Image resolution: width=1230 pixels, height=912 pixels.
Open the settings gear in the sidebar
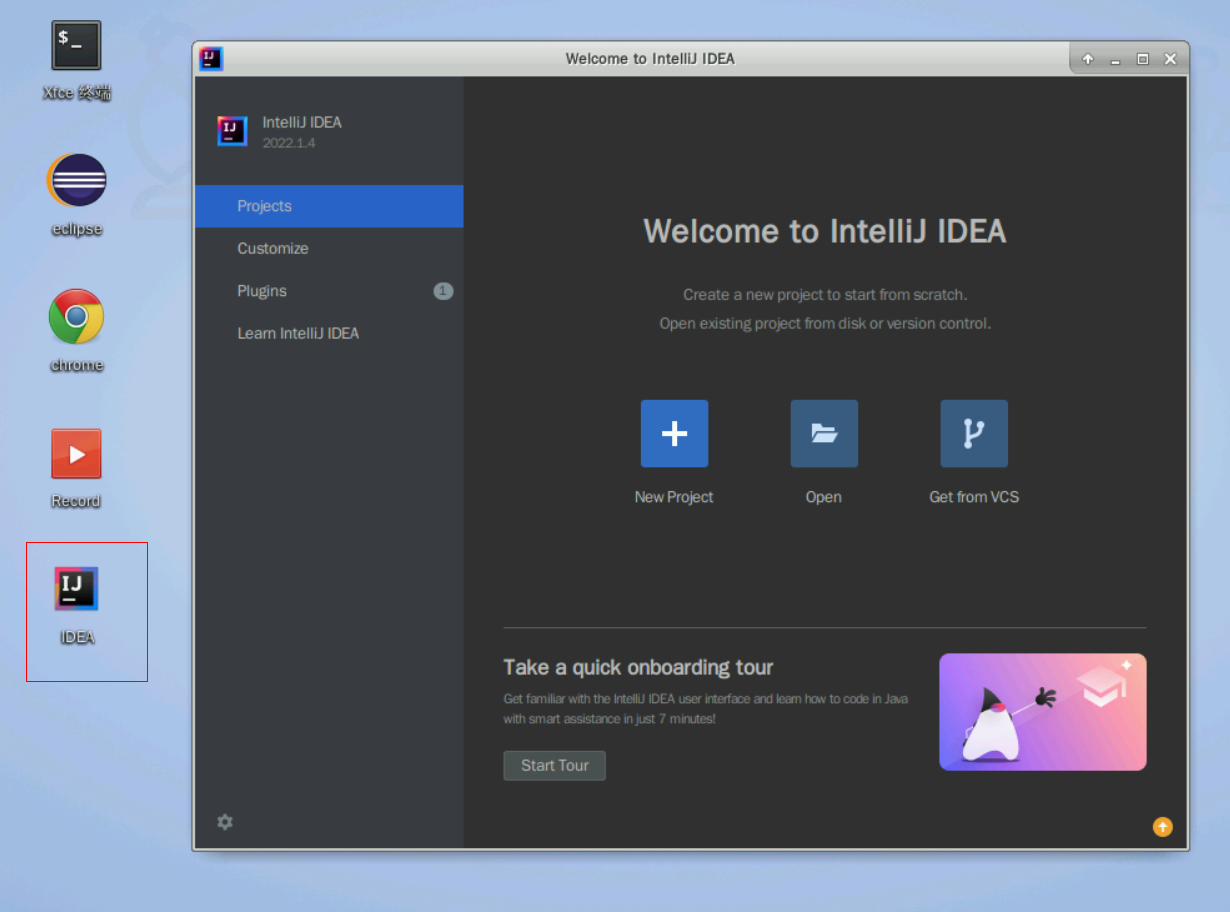pos(225,822)
